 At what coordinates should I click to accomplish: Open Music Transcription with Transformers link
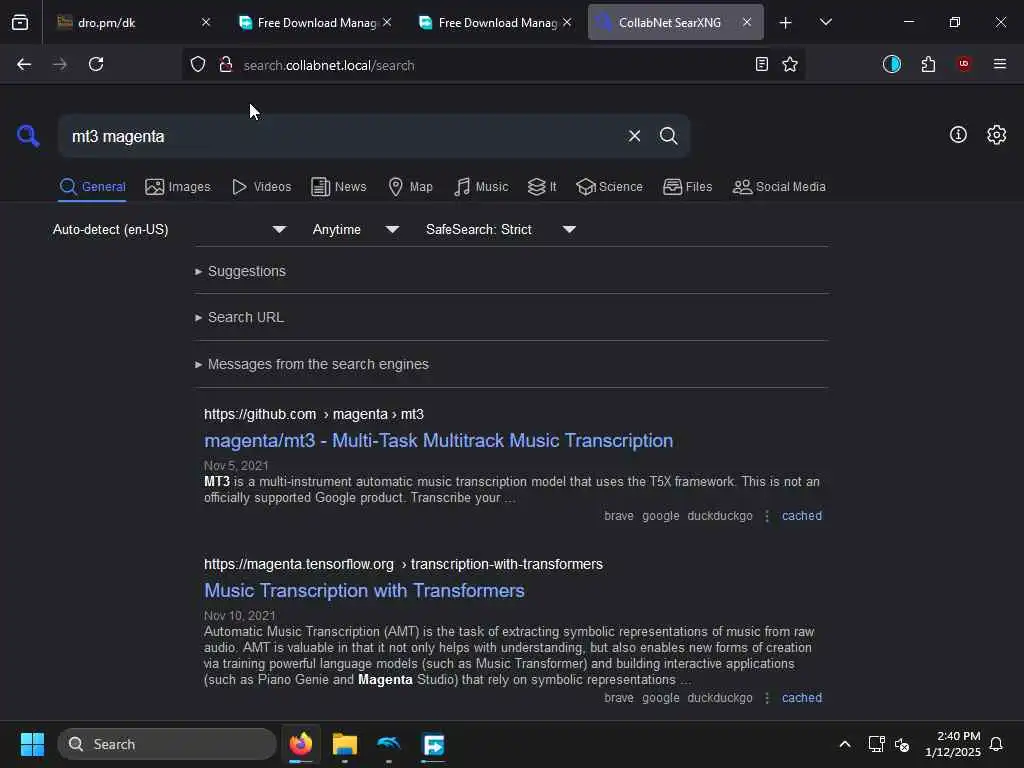pos(364,591)
